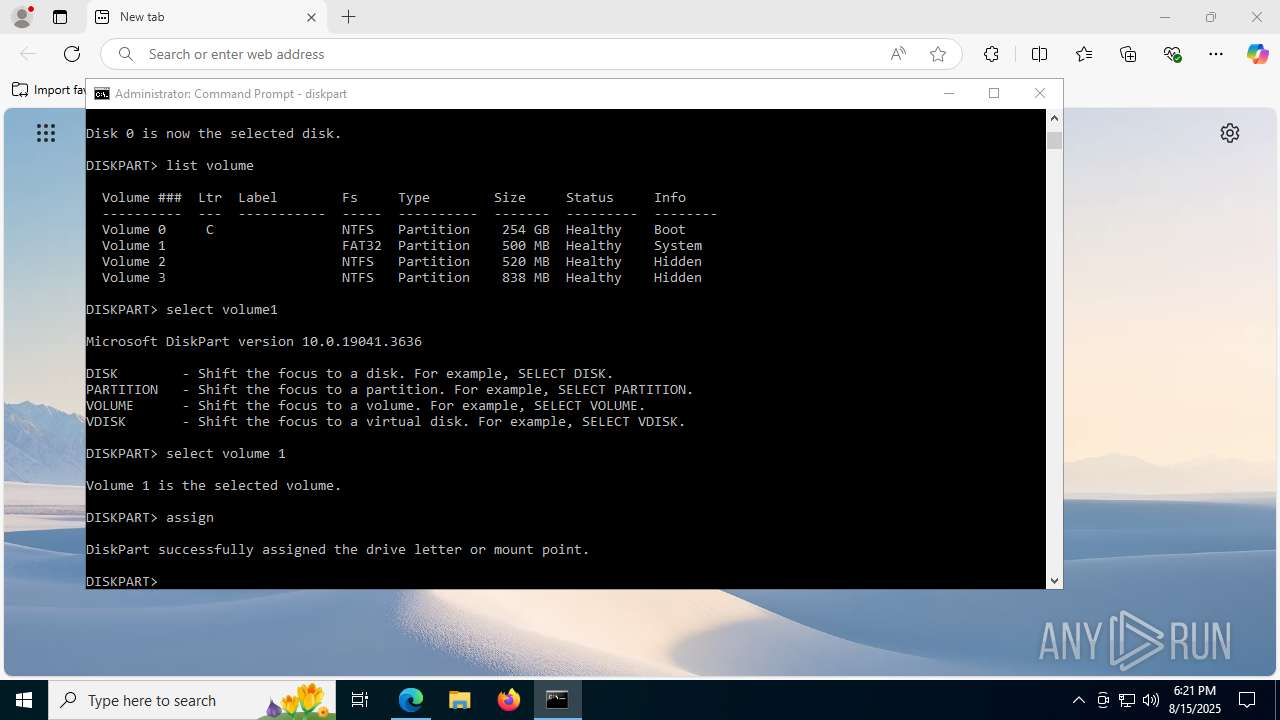Click Command Prompt scrollbar down arrow
Image resolution: width=1280 pixels, height=720 pixels.
[1054, 580]
